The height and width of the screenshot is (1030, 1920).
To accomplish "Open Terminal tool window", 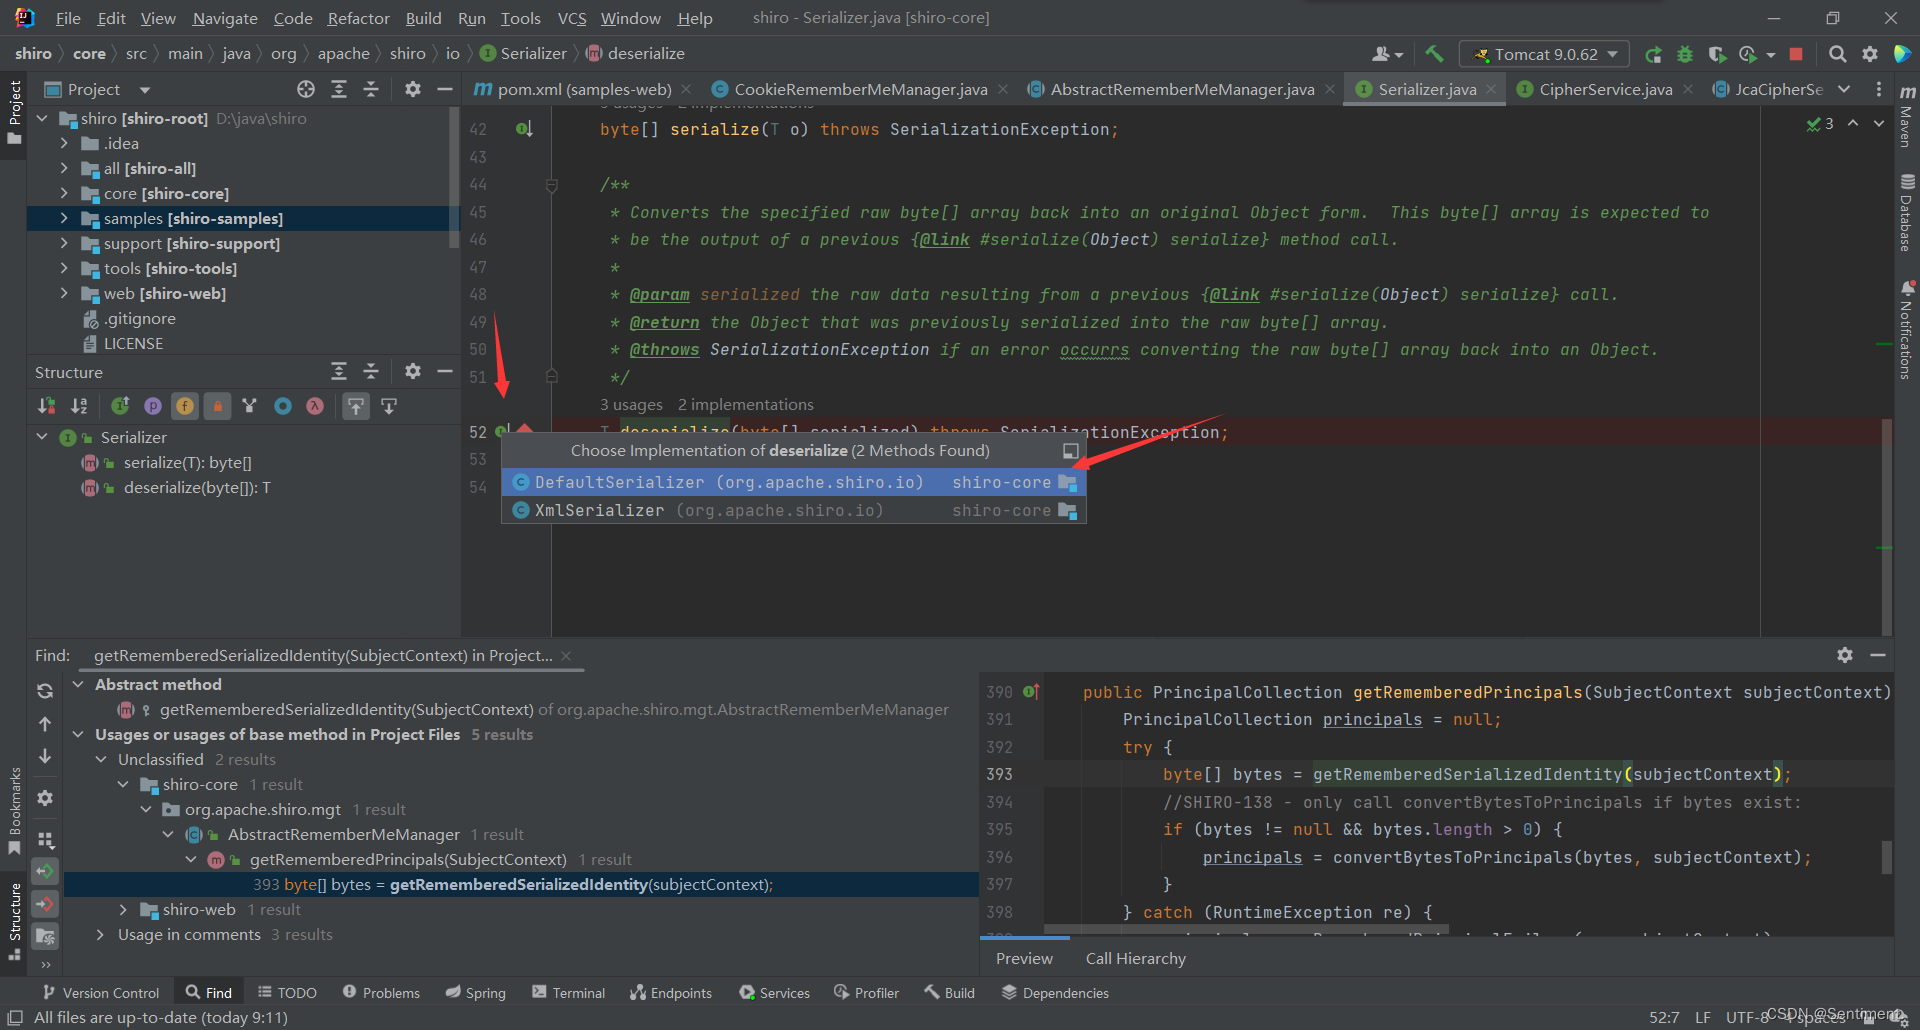I will coord(568,992).
